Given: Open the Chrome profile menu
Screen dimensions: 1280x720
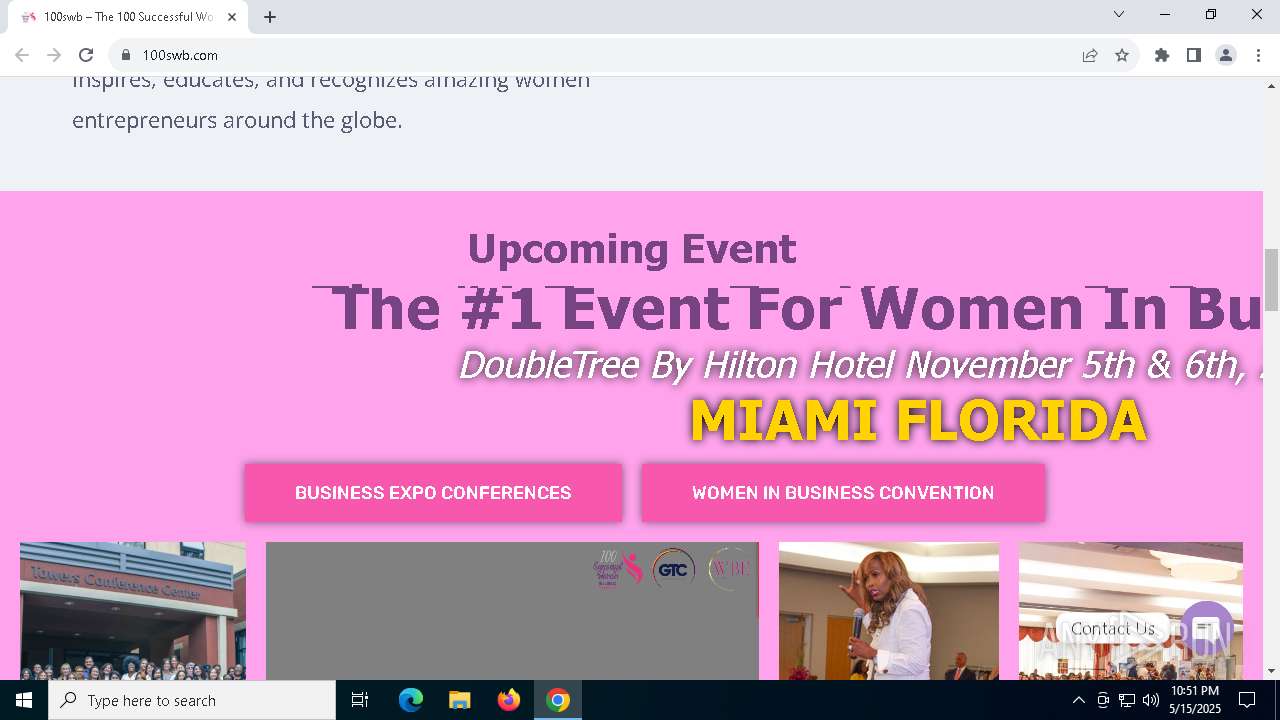Looking at the screenshot, I should [1226, 55].
